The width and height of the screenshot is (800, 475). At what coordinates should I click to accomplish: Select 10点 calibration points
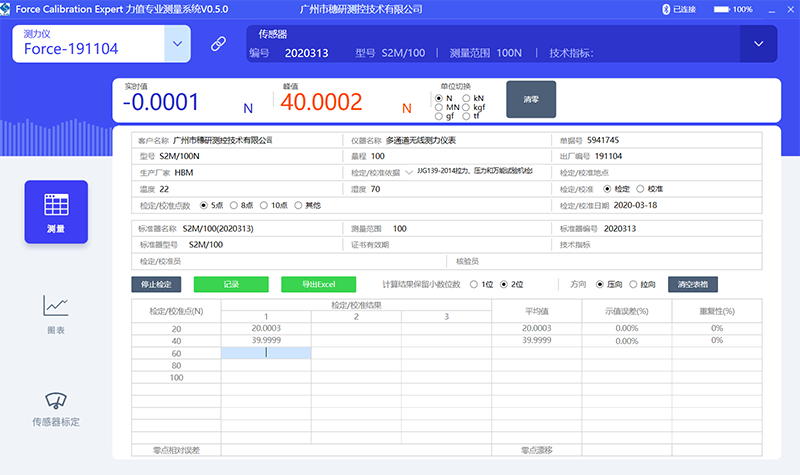[264, 205]
